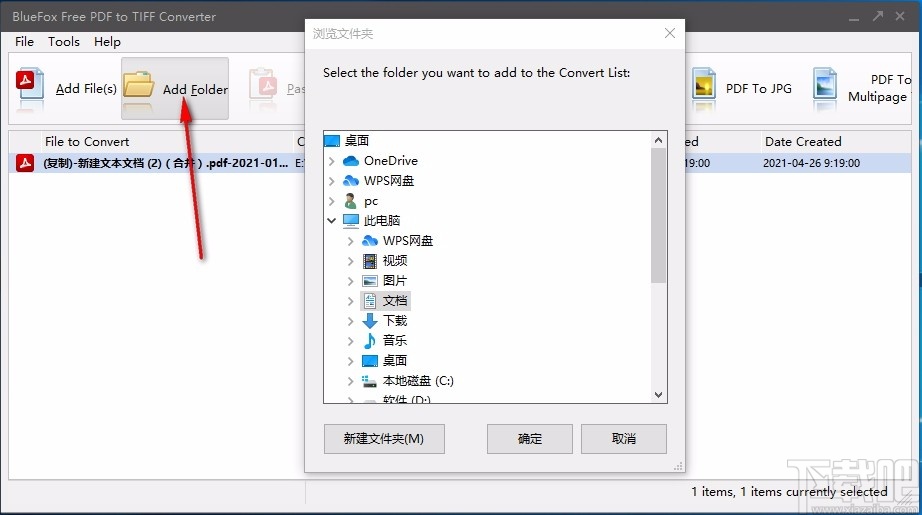Image resolution: width=922 pixels, height=515 pixels.
Task: Confirm with the 确定 button
Action: 530,439
